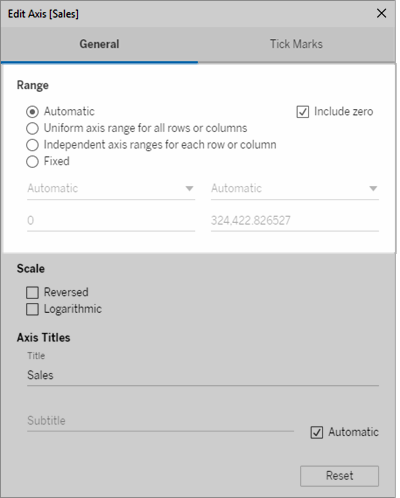The image size is (400, 498).
Task: Choose the Fixed range option
Action: pos(32,162)
